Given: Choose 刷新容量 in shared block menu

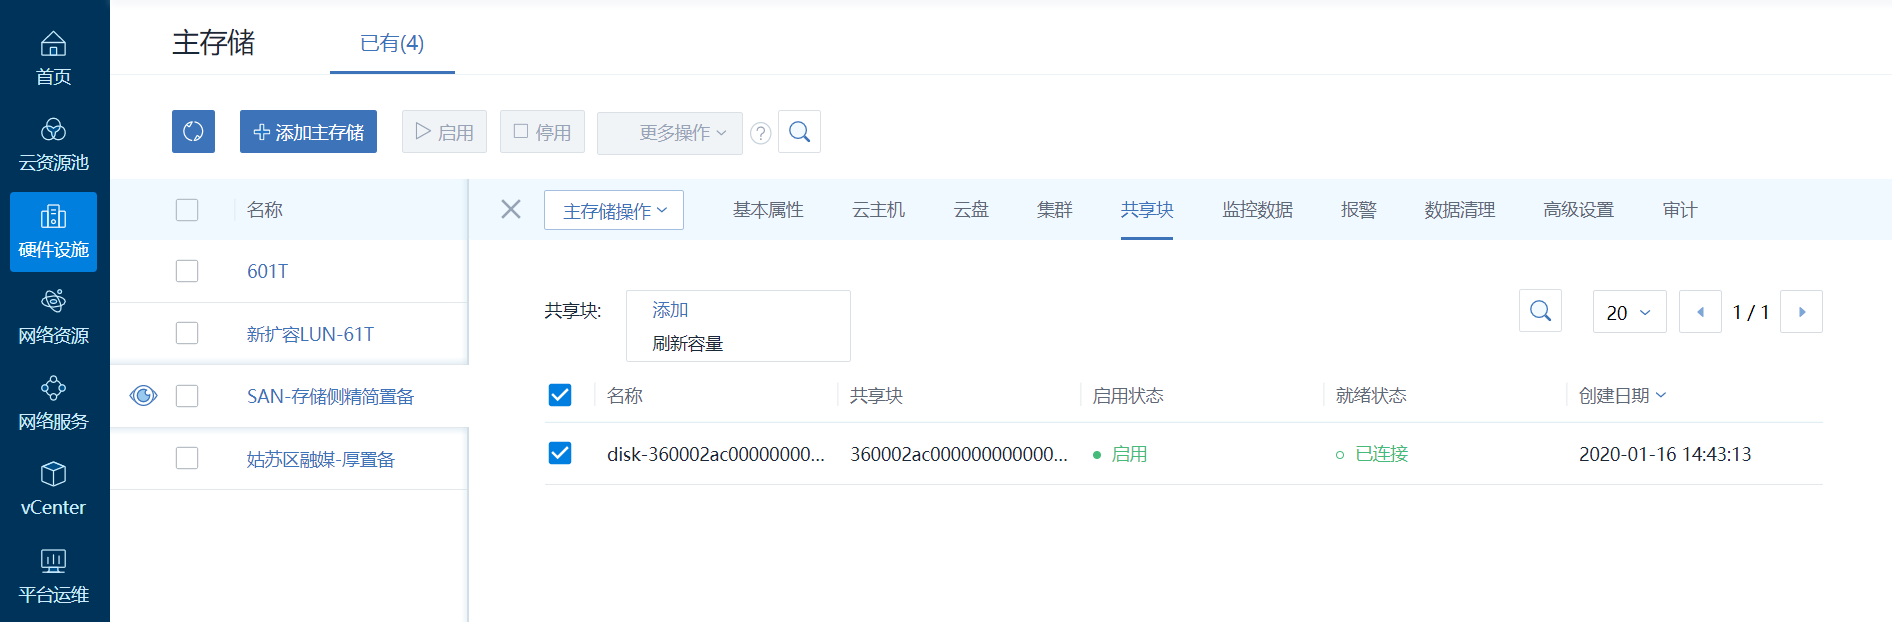Looking at the screenshot, I should click(687, 343).
